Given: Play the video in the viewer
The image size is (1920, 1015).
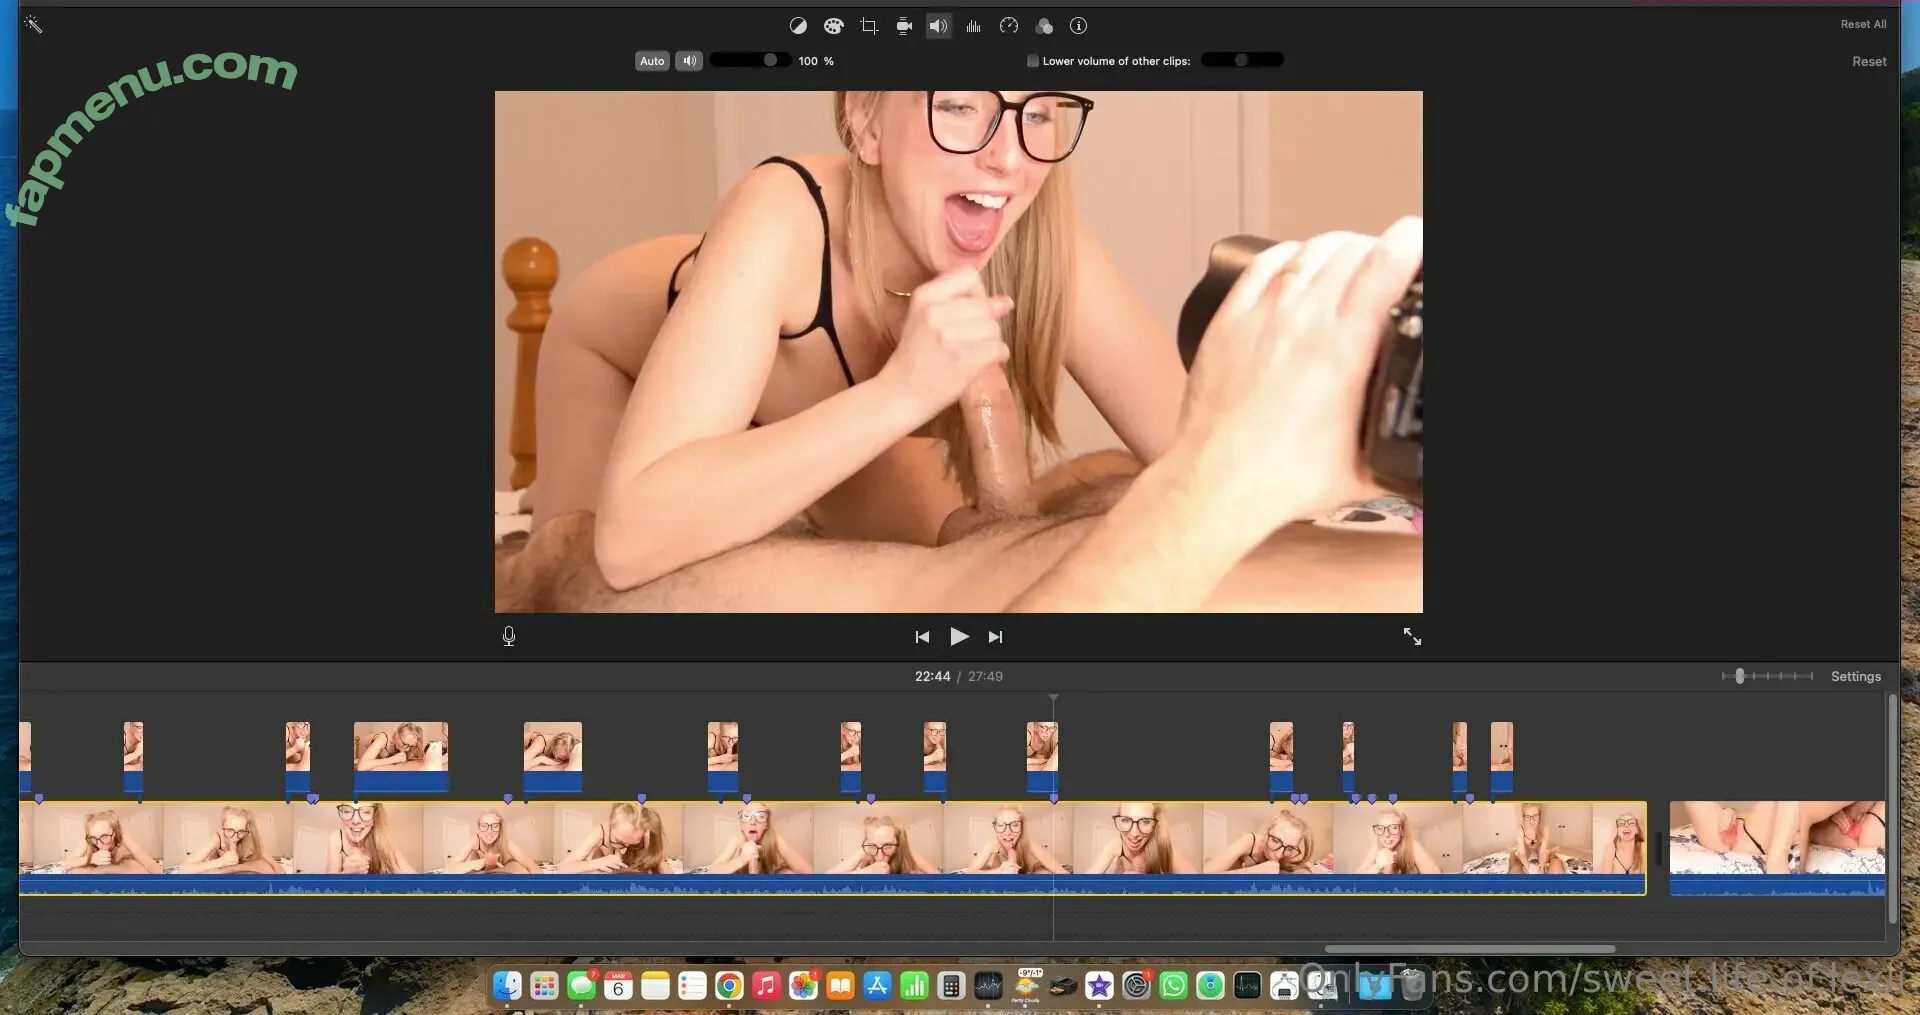Looking at the screenshot, I should 959,636.
